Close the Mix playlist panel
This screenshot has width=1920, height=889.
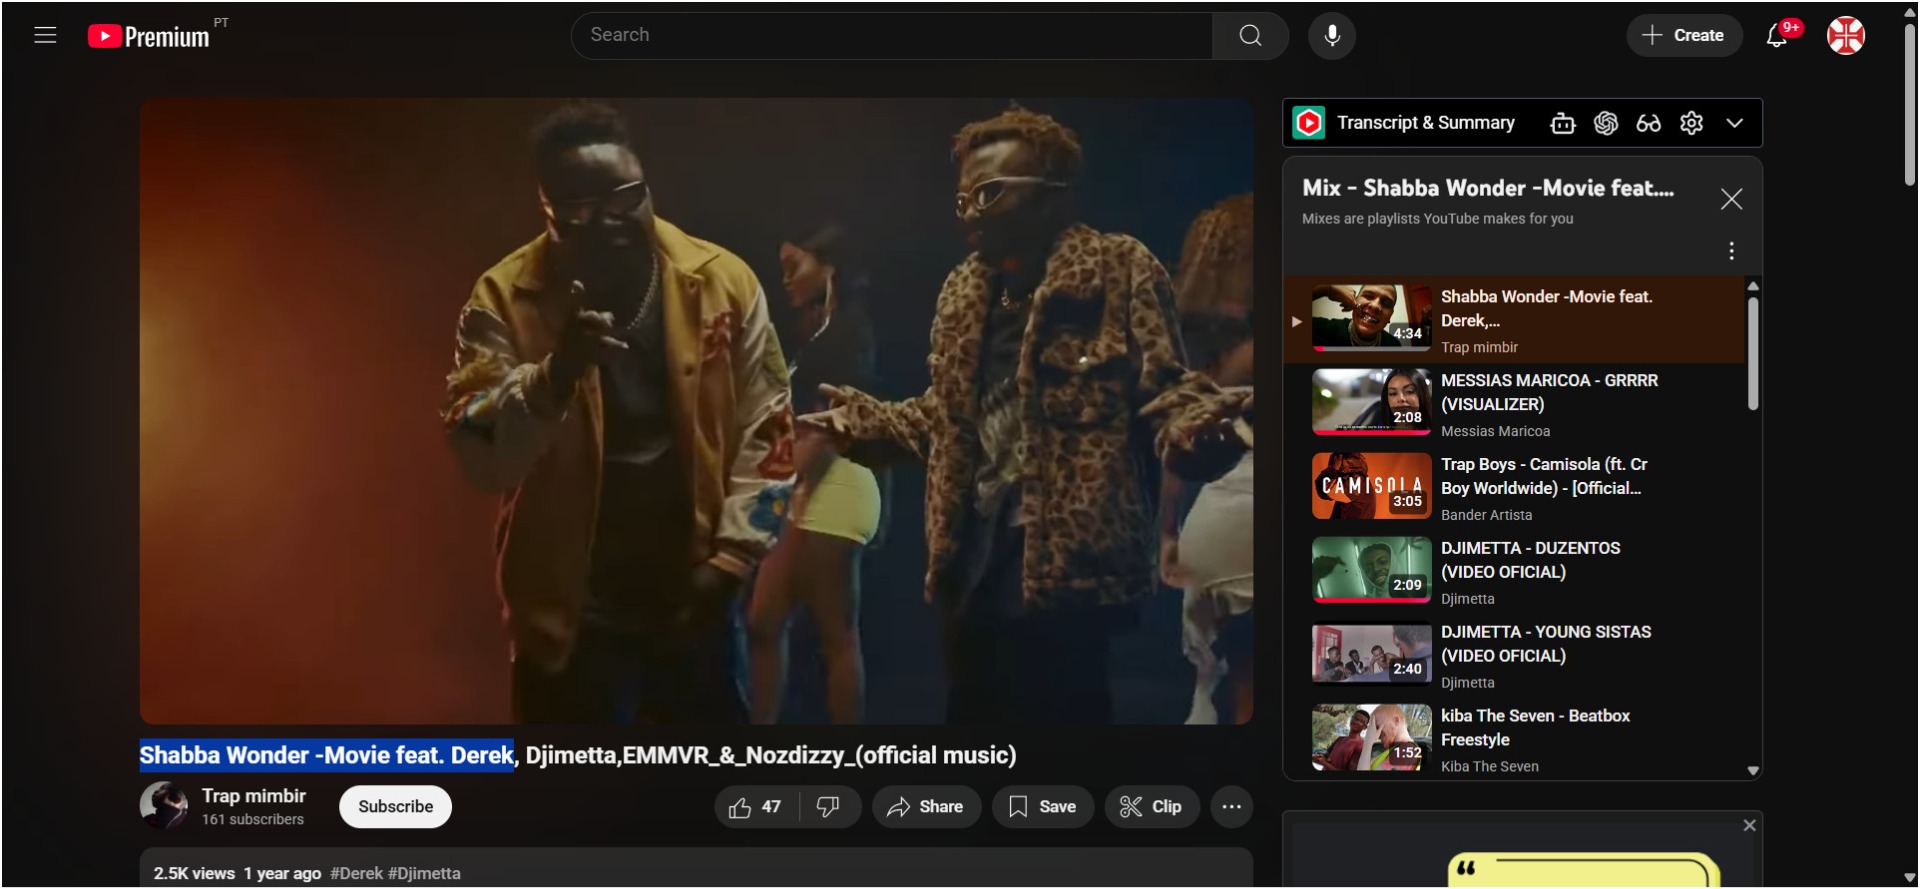[1731, 199]
